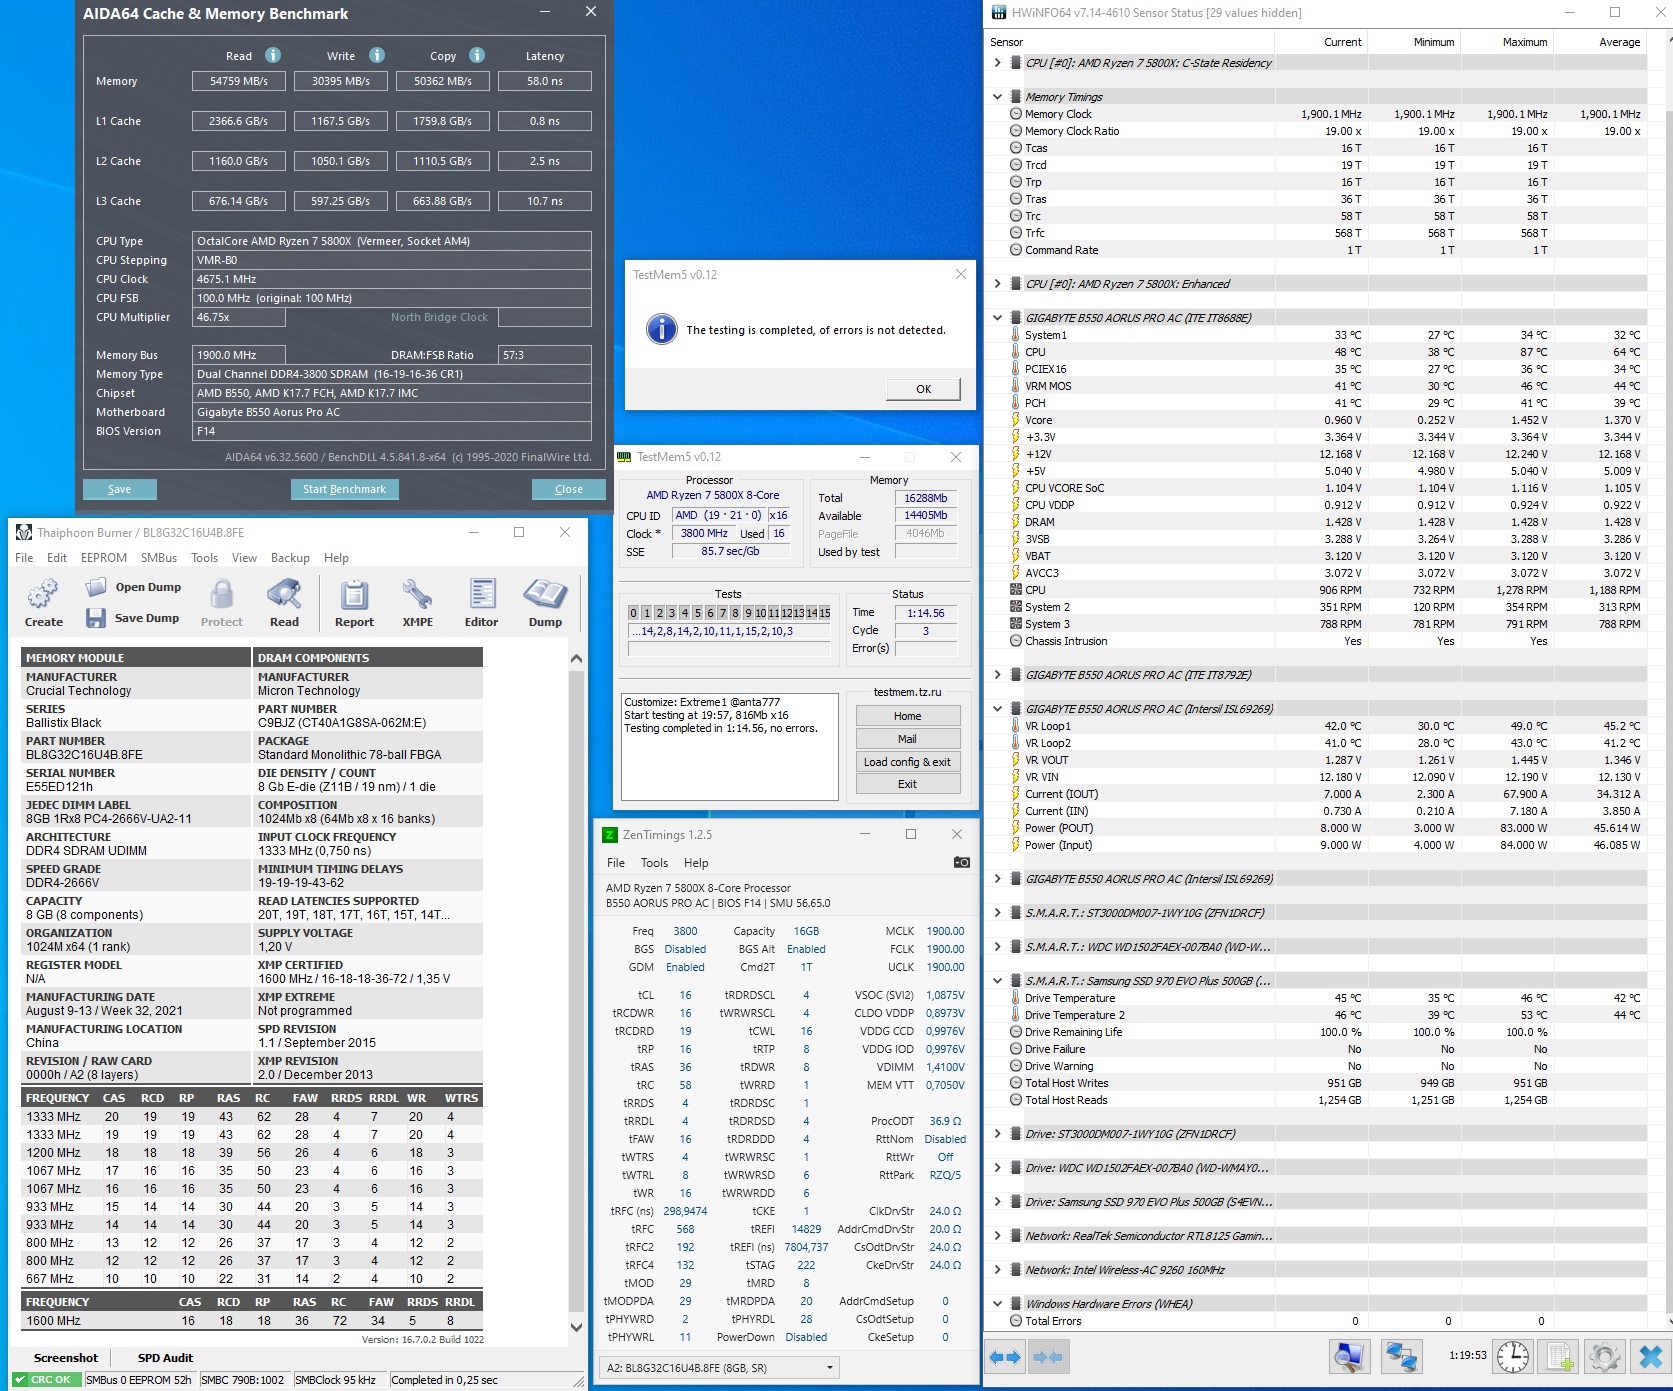Click the Mail button in TestMem5
1673x1391 pixels.
[907, 739]
